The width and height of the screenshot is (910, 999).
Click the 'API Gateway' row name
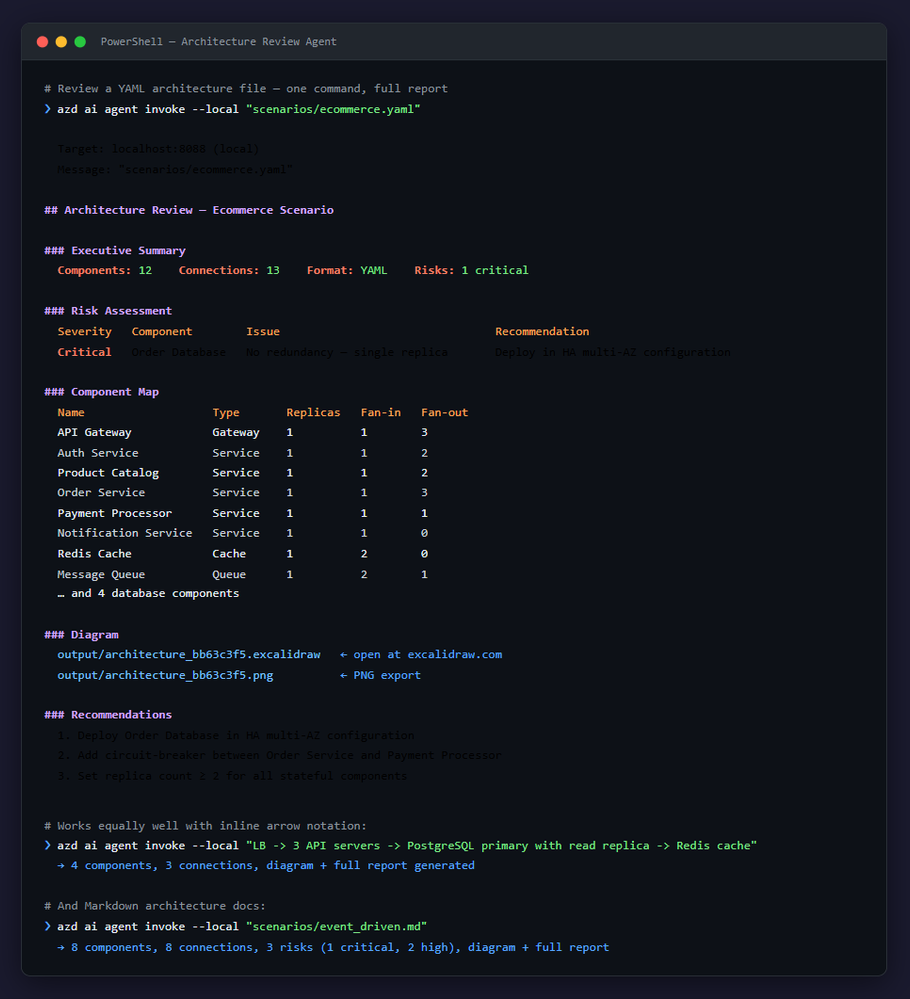click(94, 432)
